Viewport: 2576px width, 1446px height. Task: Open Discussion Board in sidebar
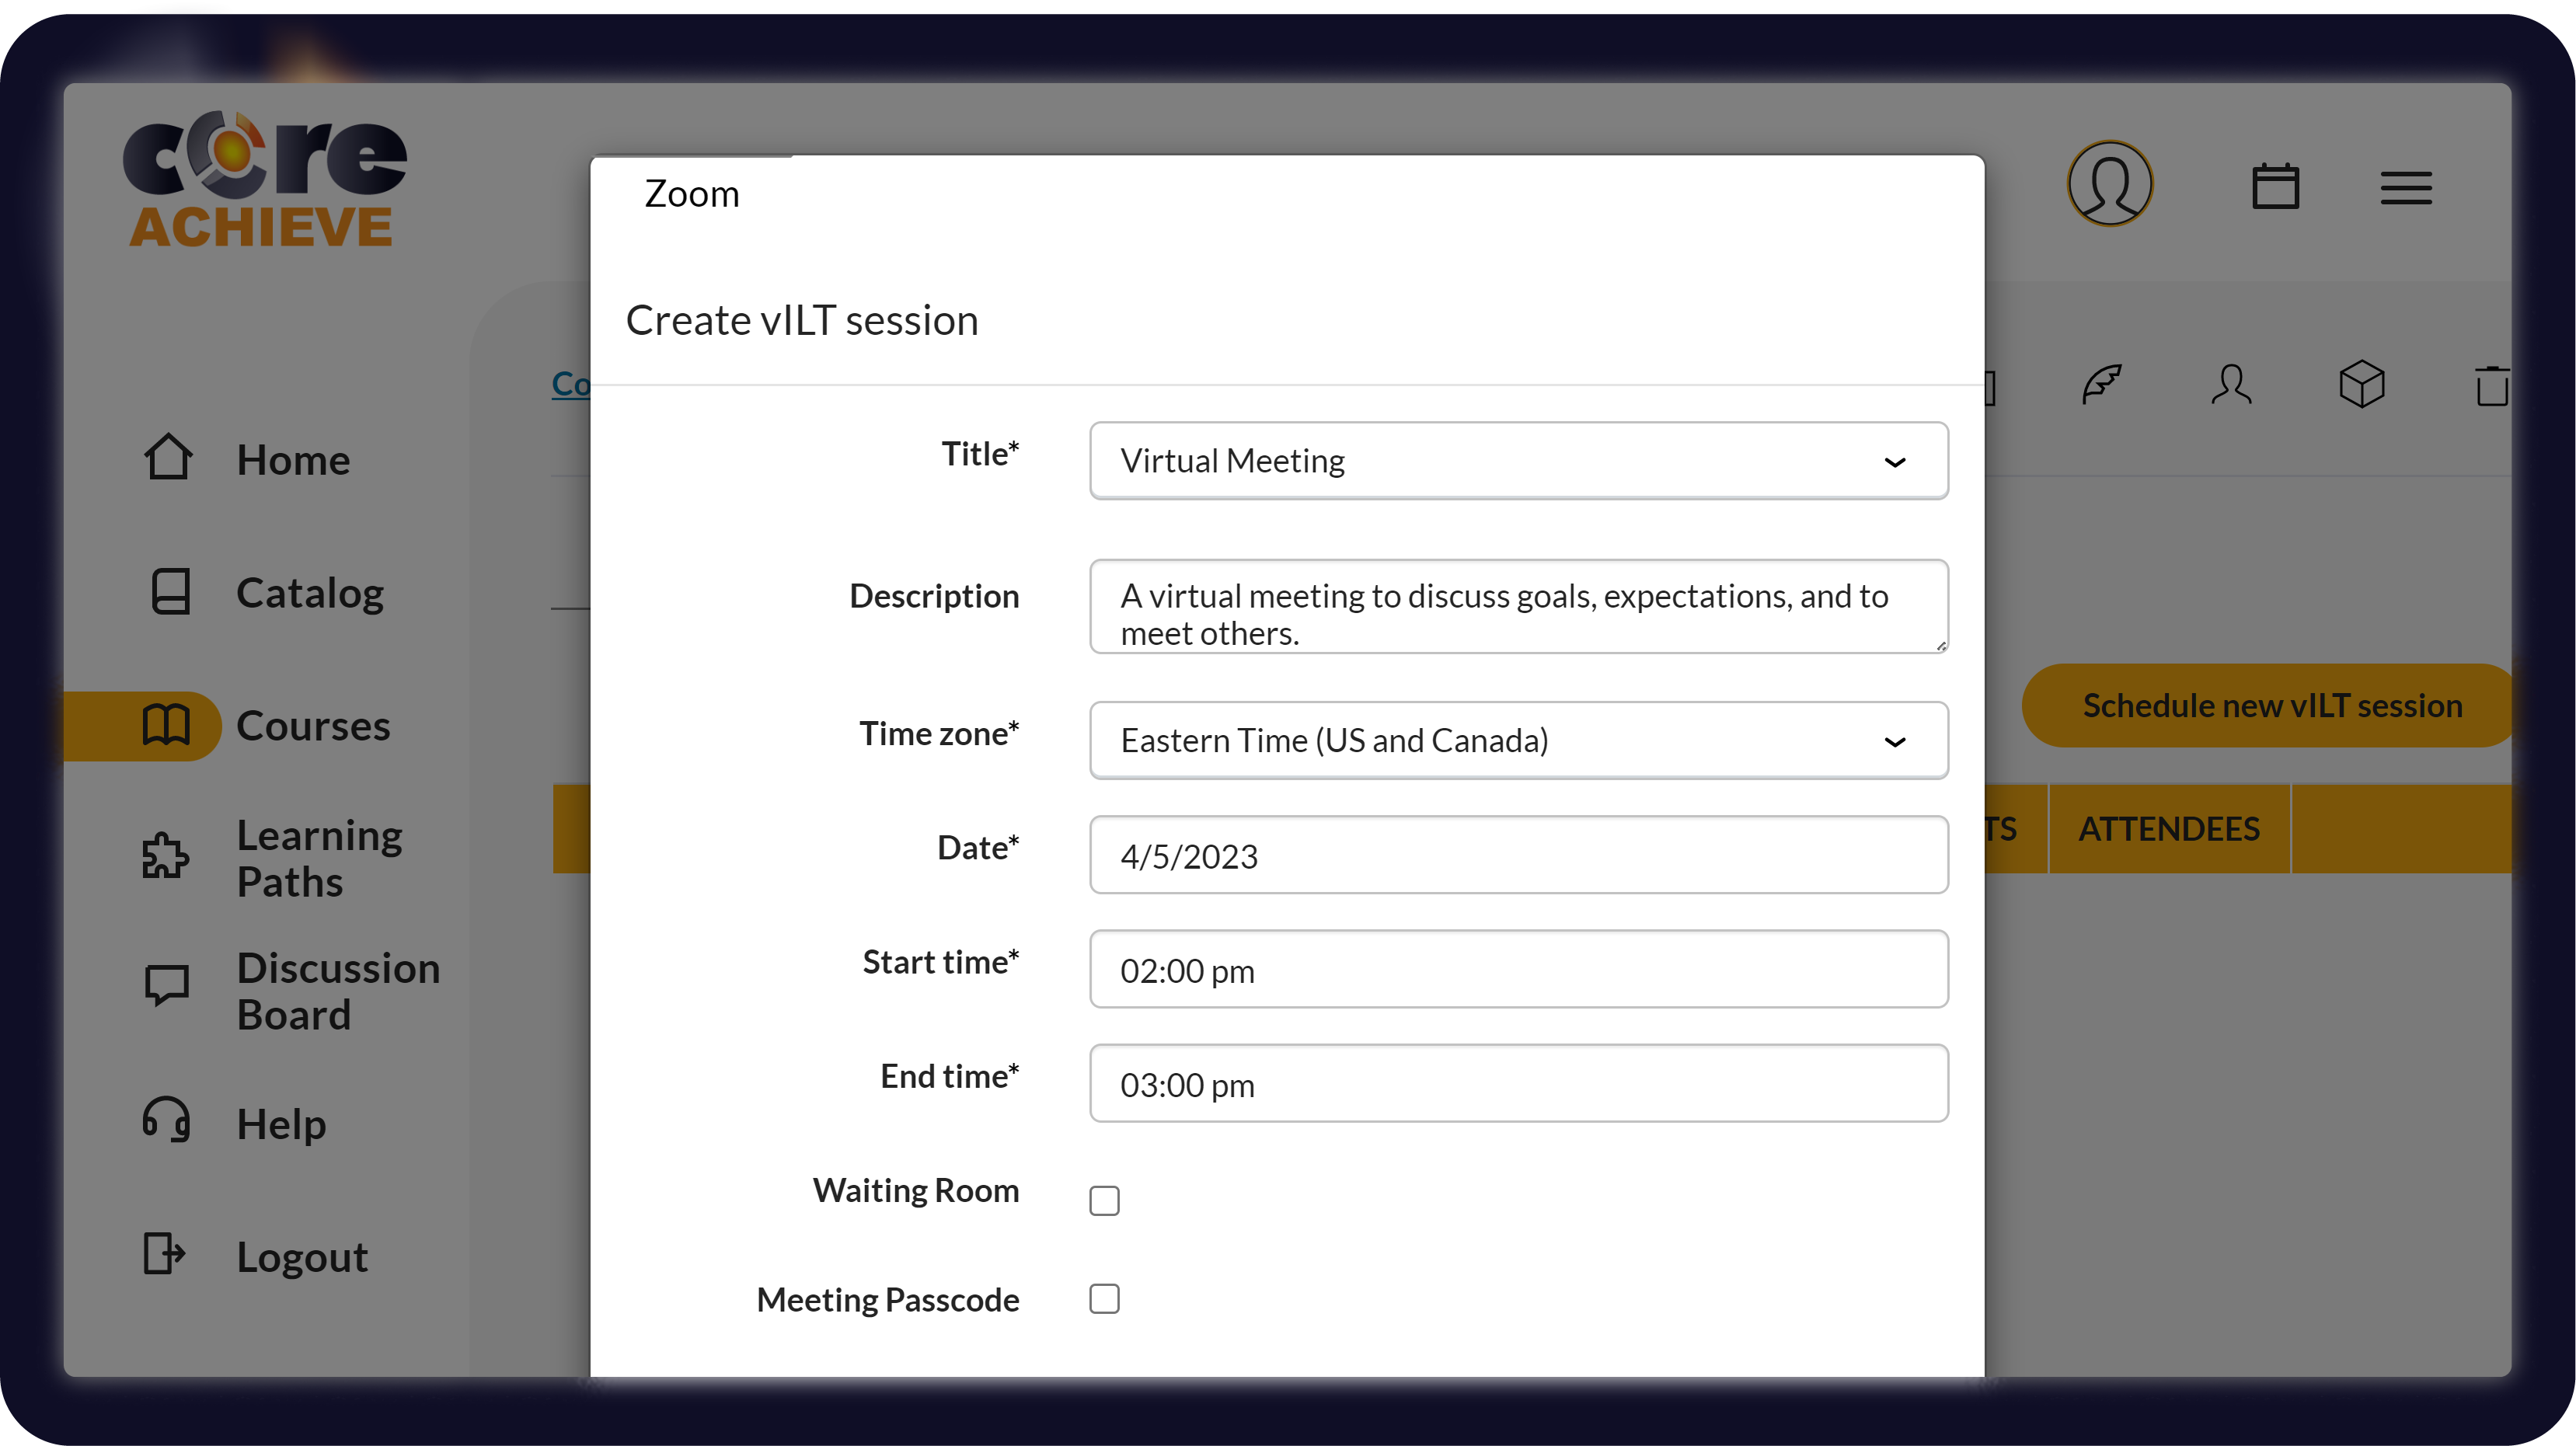tap(338, 991)
